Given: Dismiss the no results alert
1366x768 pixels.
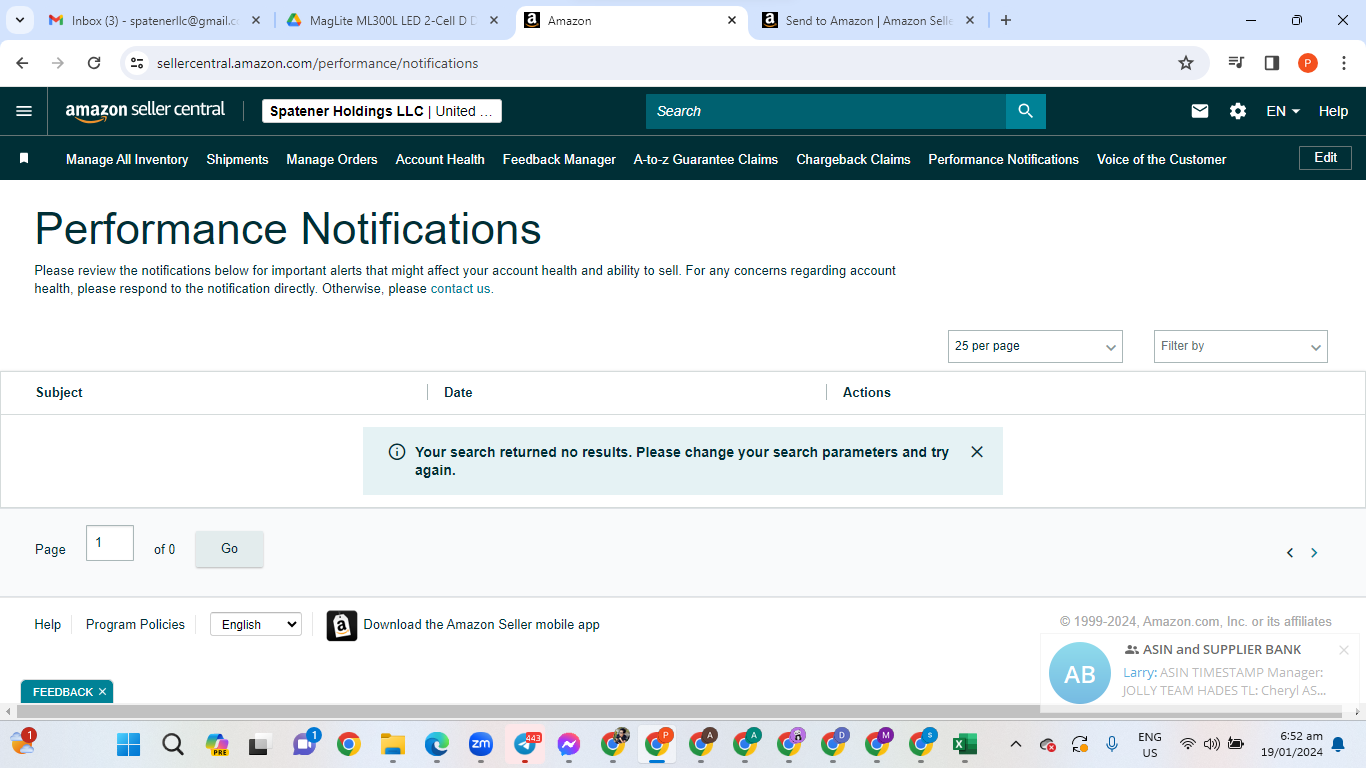Looking at the screenshot, I should pos(977,452).
